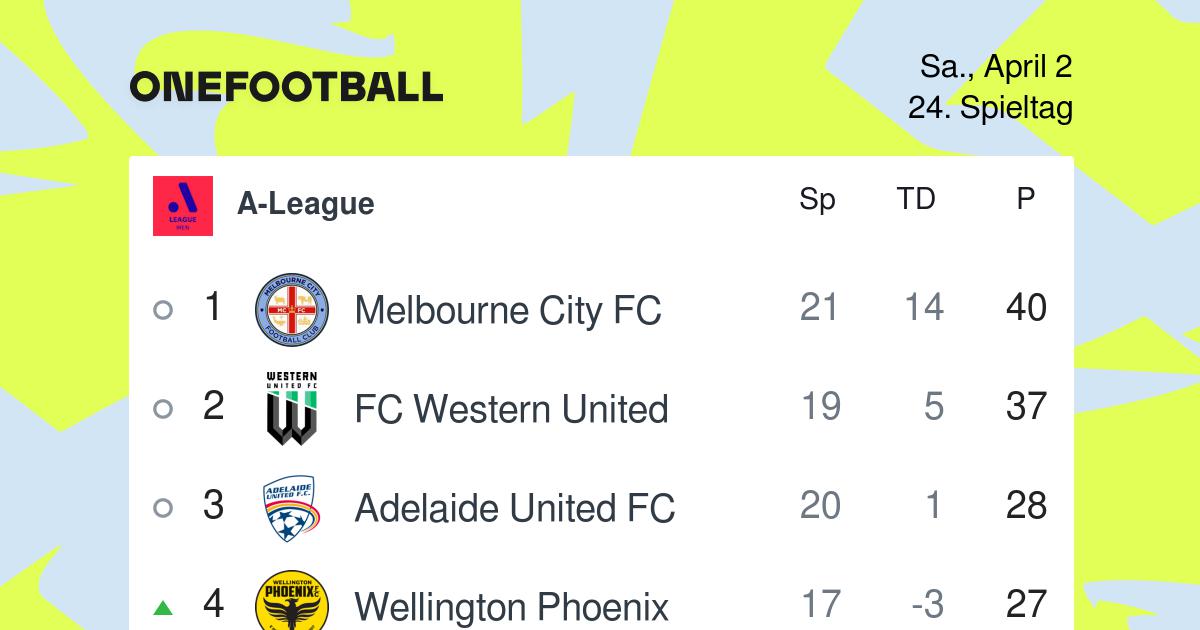Click the green up-arrow beside rank 4

163,607
